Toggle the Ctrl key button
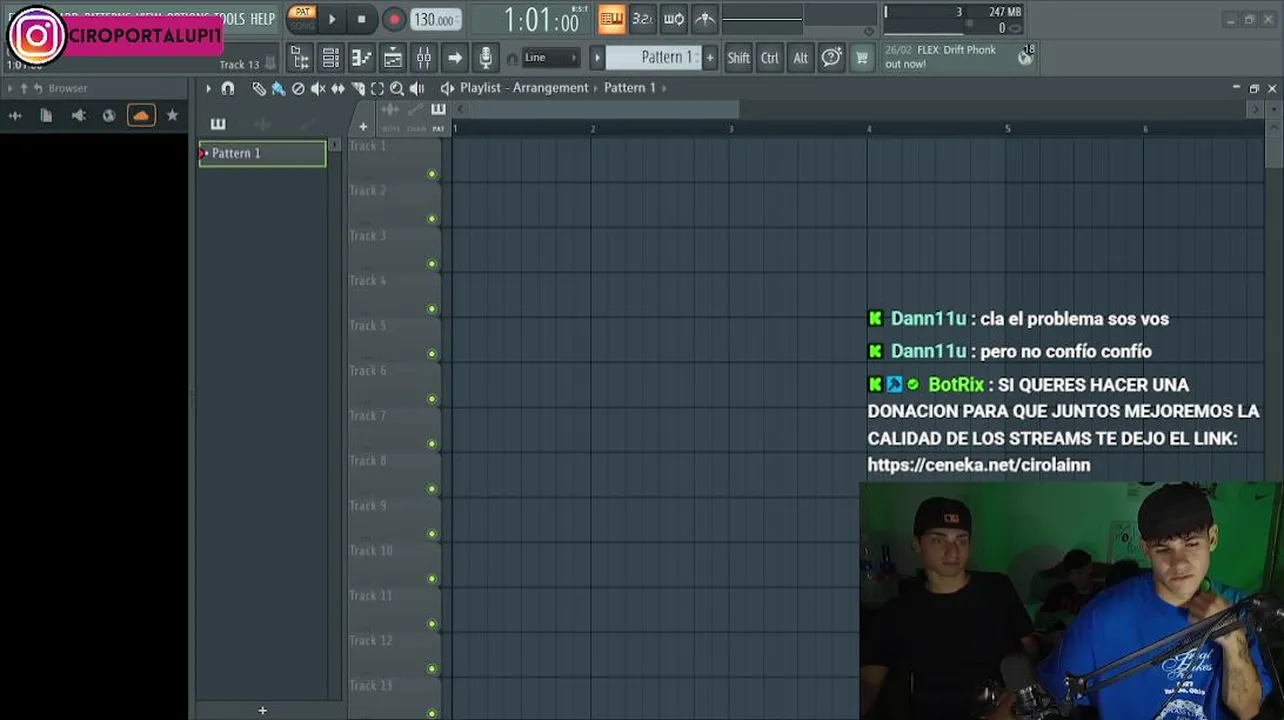The width and height of the screenshot is (1284, 720). pyautogui.click(x=769, y=58)
